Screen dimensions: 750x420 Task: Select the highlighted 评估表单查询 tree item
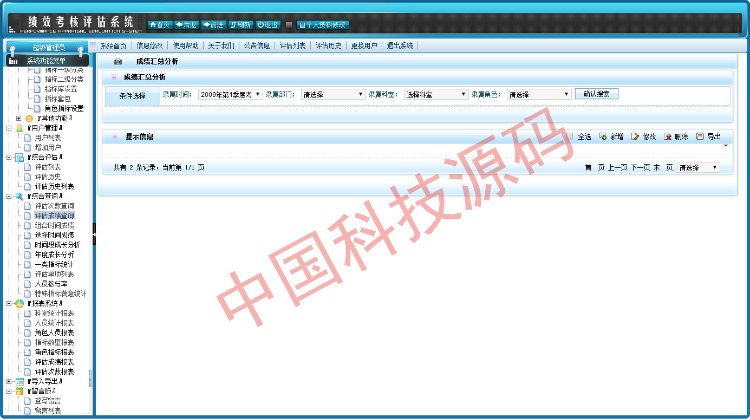point(55,216)
